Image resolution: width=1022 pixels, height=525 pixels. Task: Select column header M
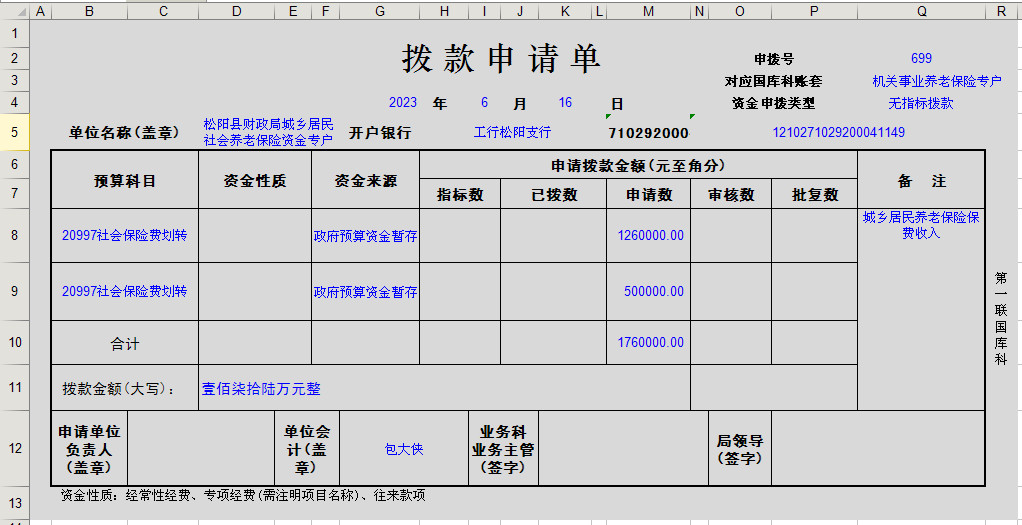tap(648, 11)
